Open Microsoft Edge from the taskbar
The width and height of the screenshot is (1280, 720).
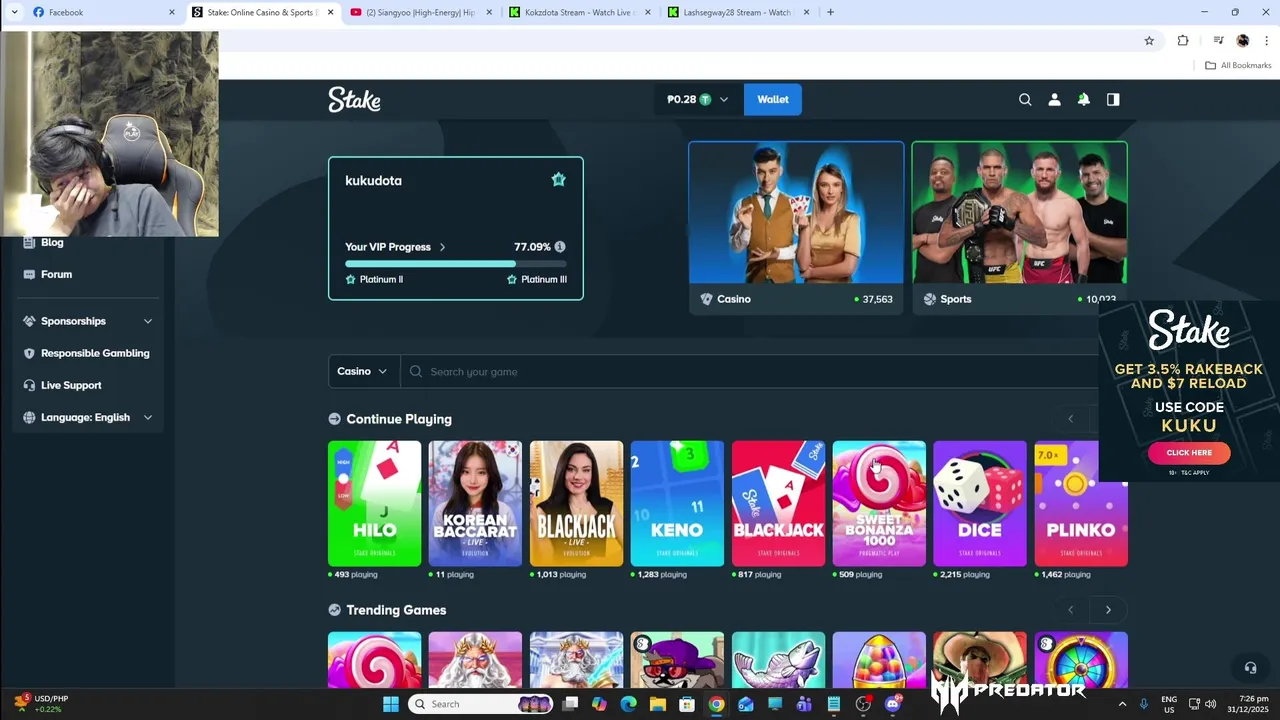point(628,704)
